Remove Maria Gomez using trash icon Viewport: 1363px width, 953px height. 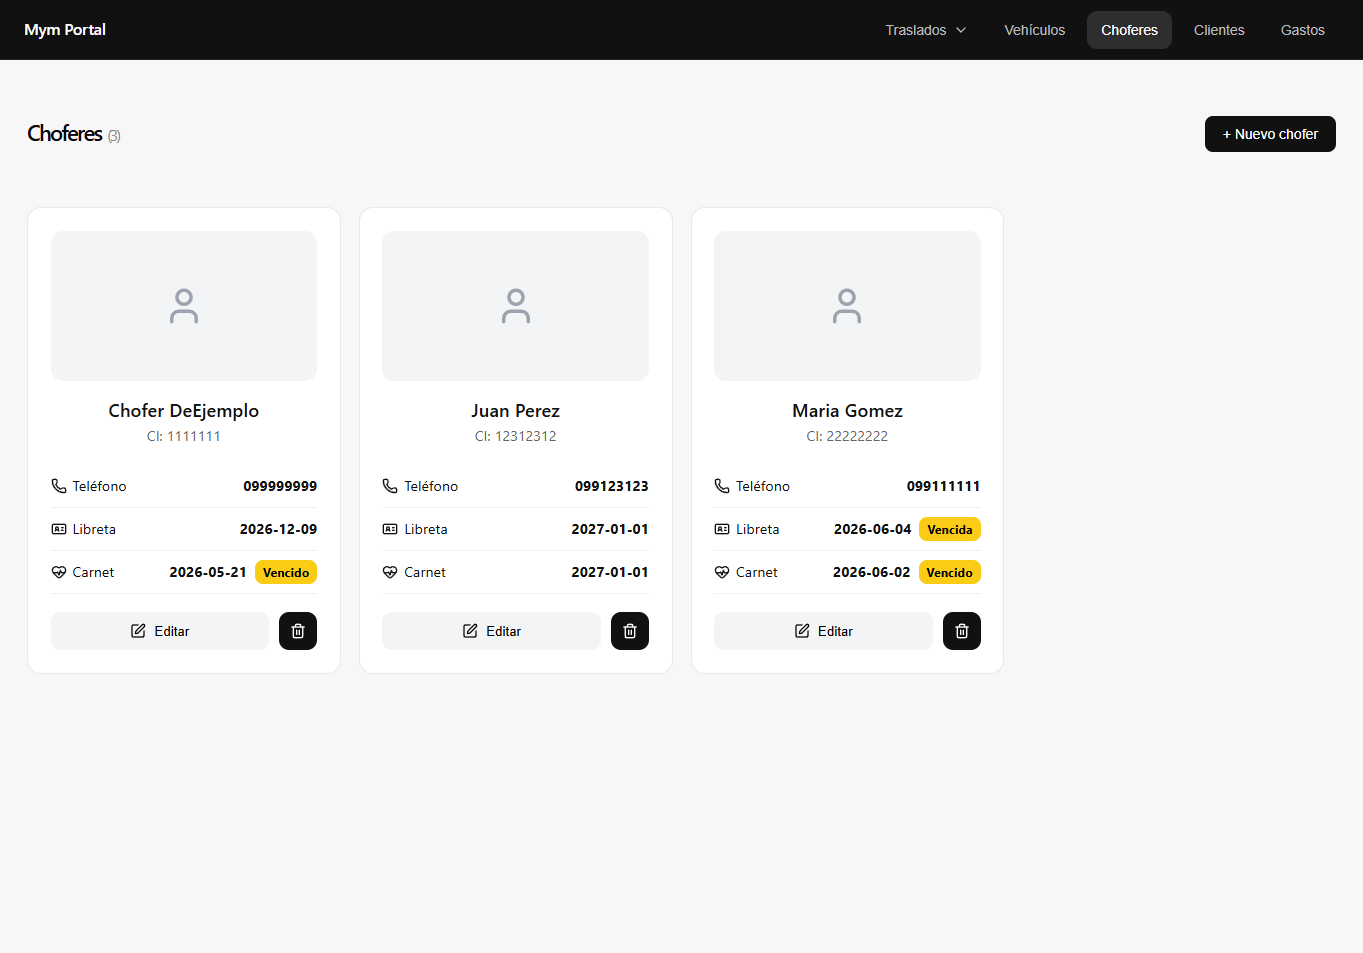962,631
